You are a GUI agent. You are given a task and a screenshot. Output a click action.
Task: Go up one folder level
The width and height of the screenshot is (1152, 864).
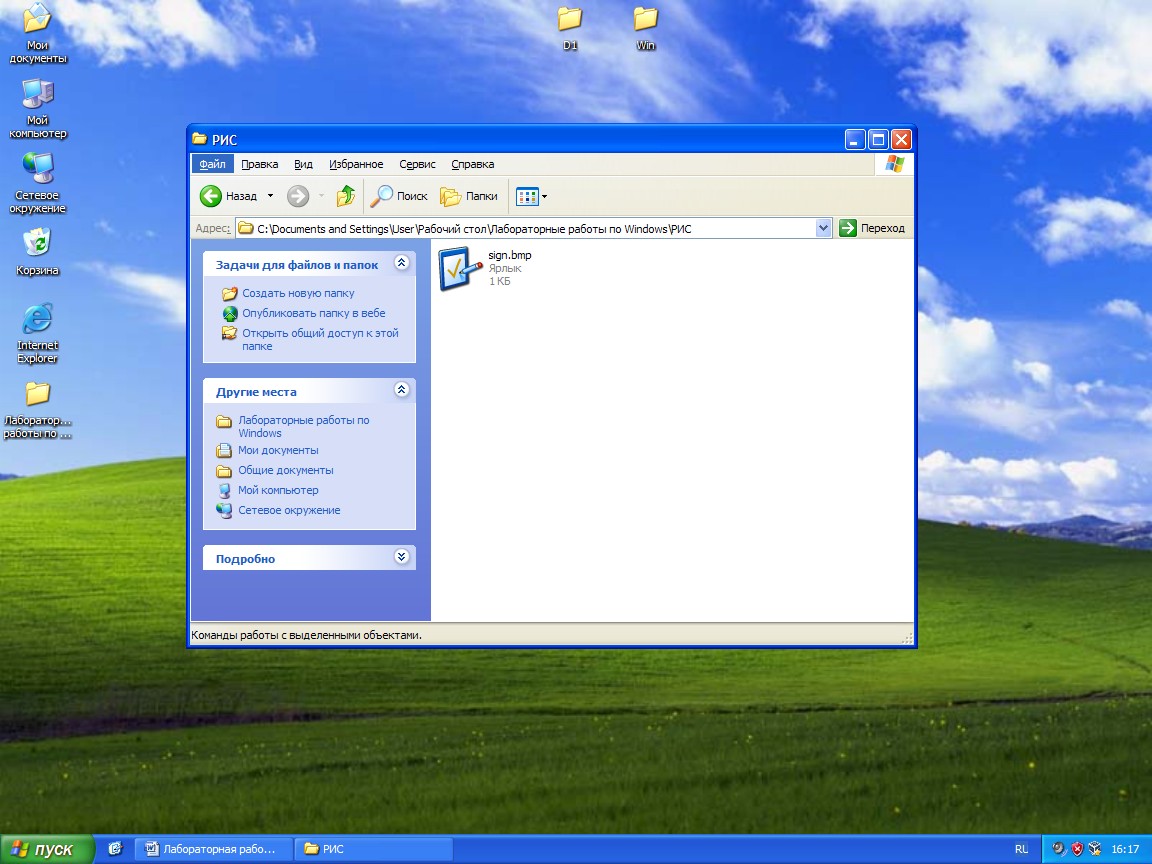coord(346,196)
